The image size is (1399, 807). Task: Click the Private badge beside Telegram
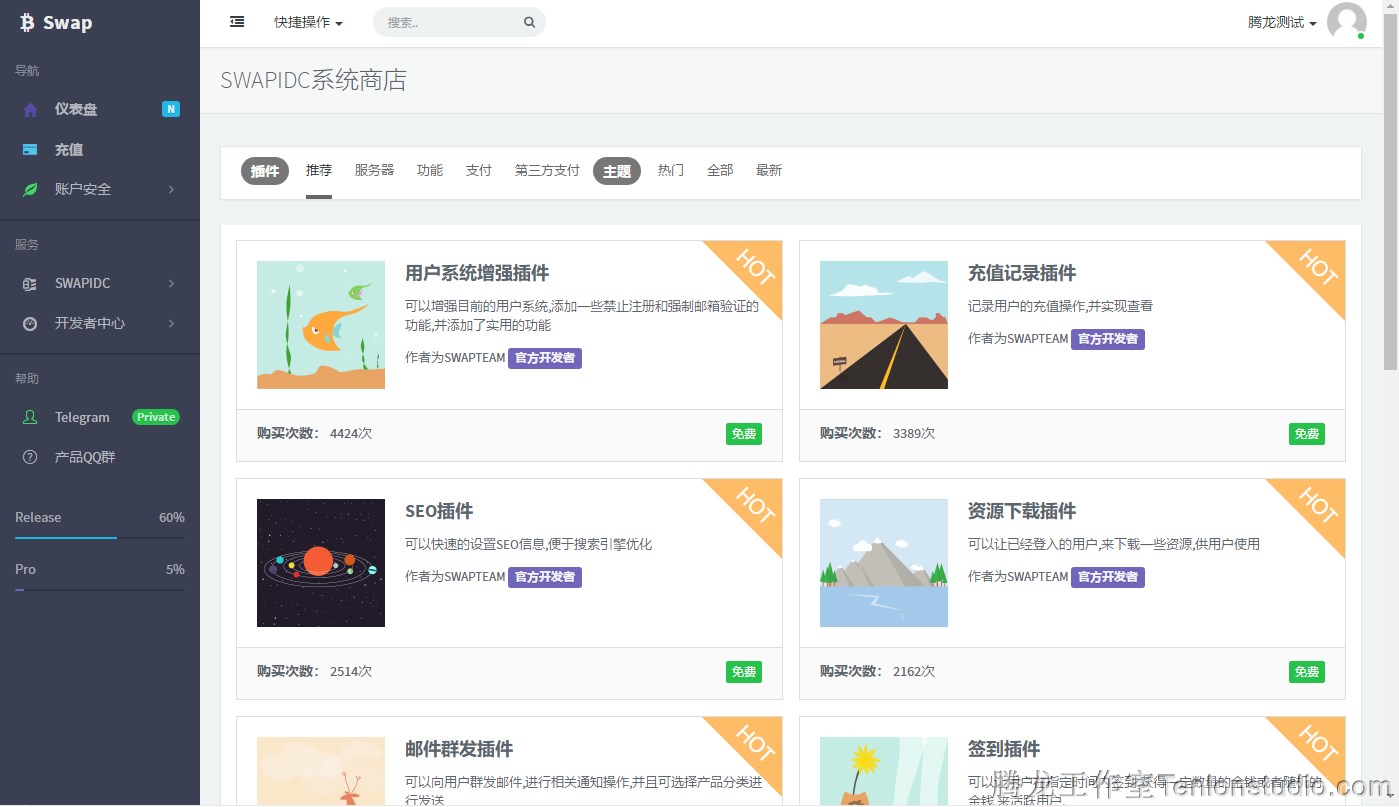click(156, 417)
